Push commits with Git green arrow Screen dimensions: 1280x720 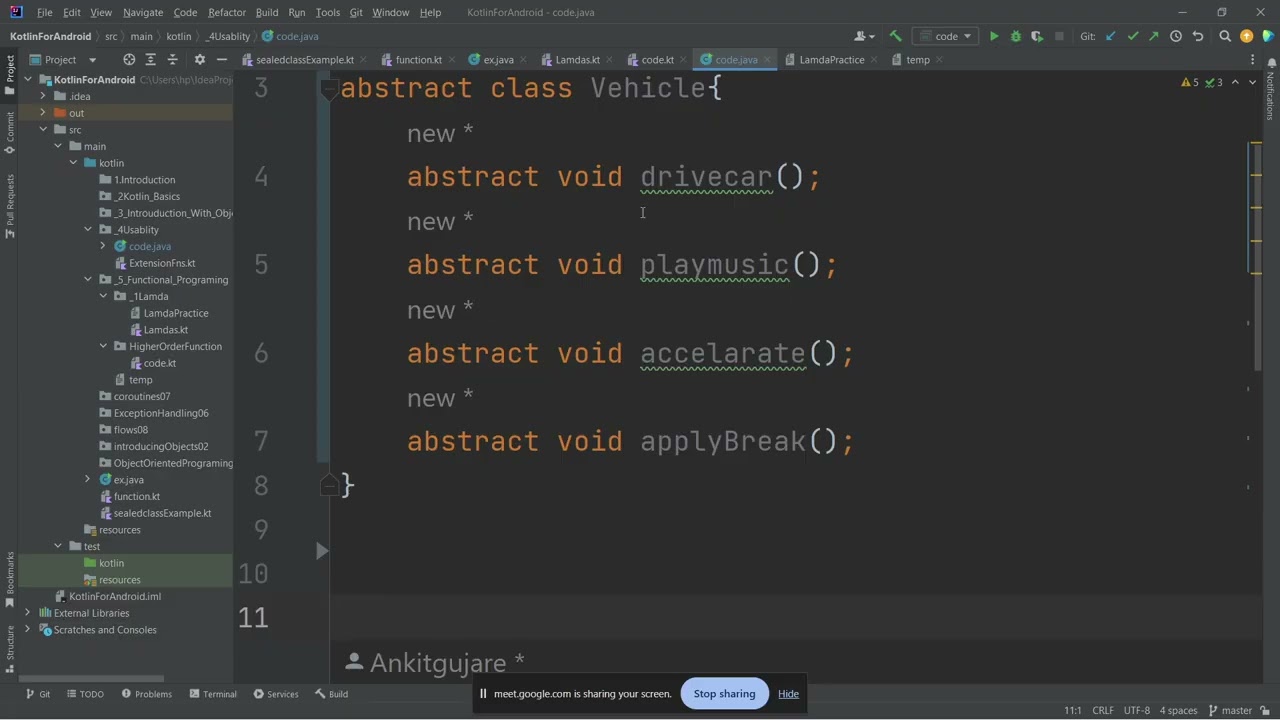(x=1154, y=36)
